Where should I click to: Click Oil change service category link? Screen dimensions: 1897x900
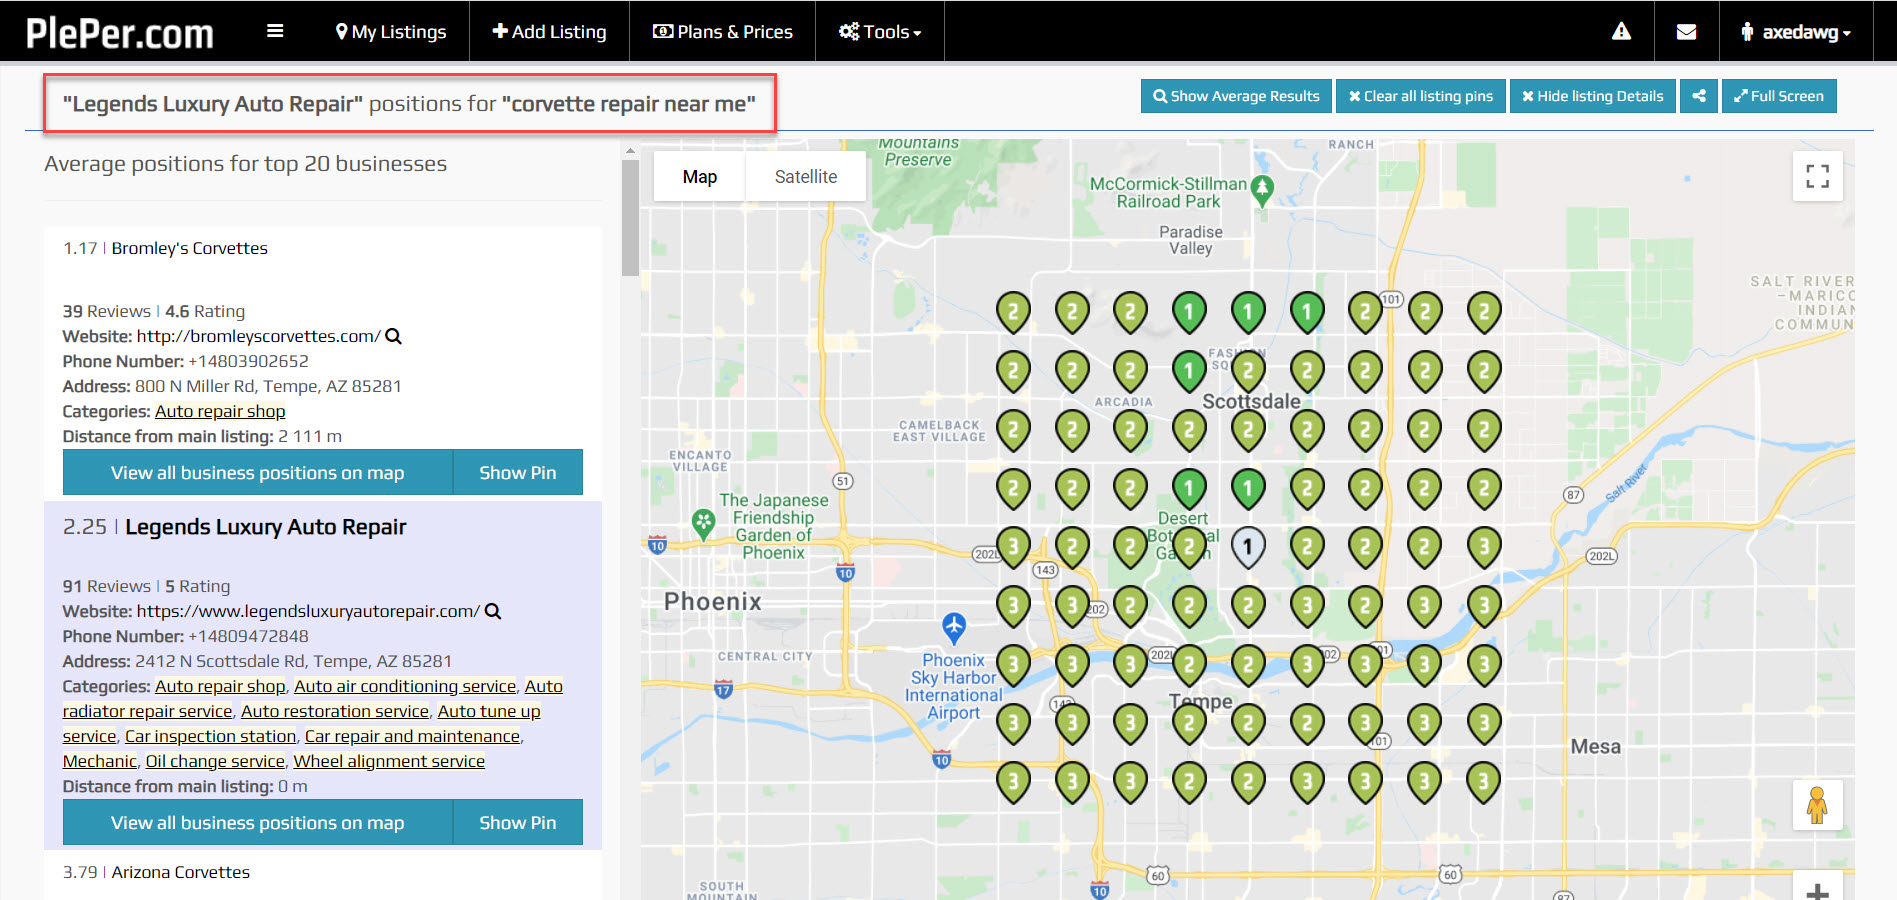(215, 761)
